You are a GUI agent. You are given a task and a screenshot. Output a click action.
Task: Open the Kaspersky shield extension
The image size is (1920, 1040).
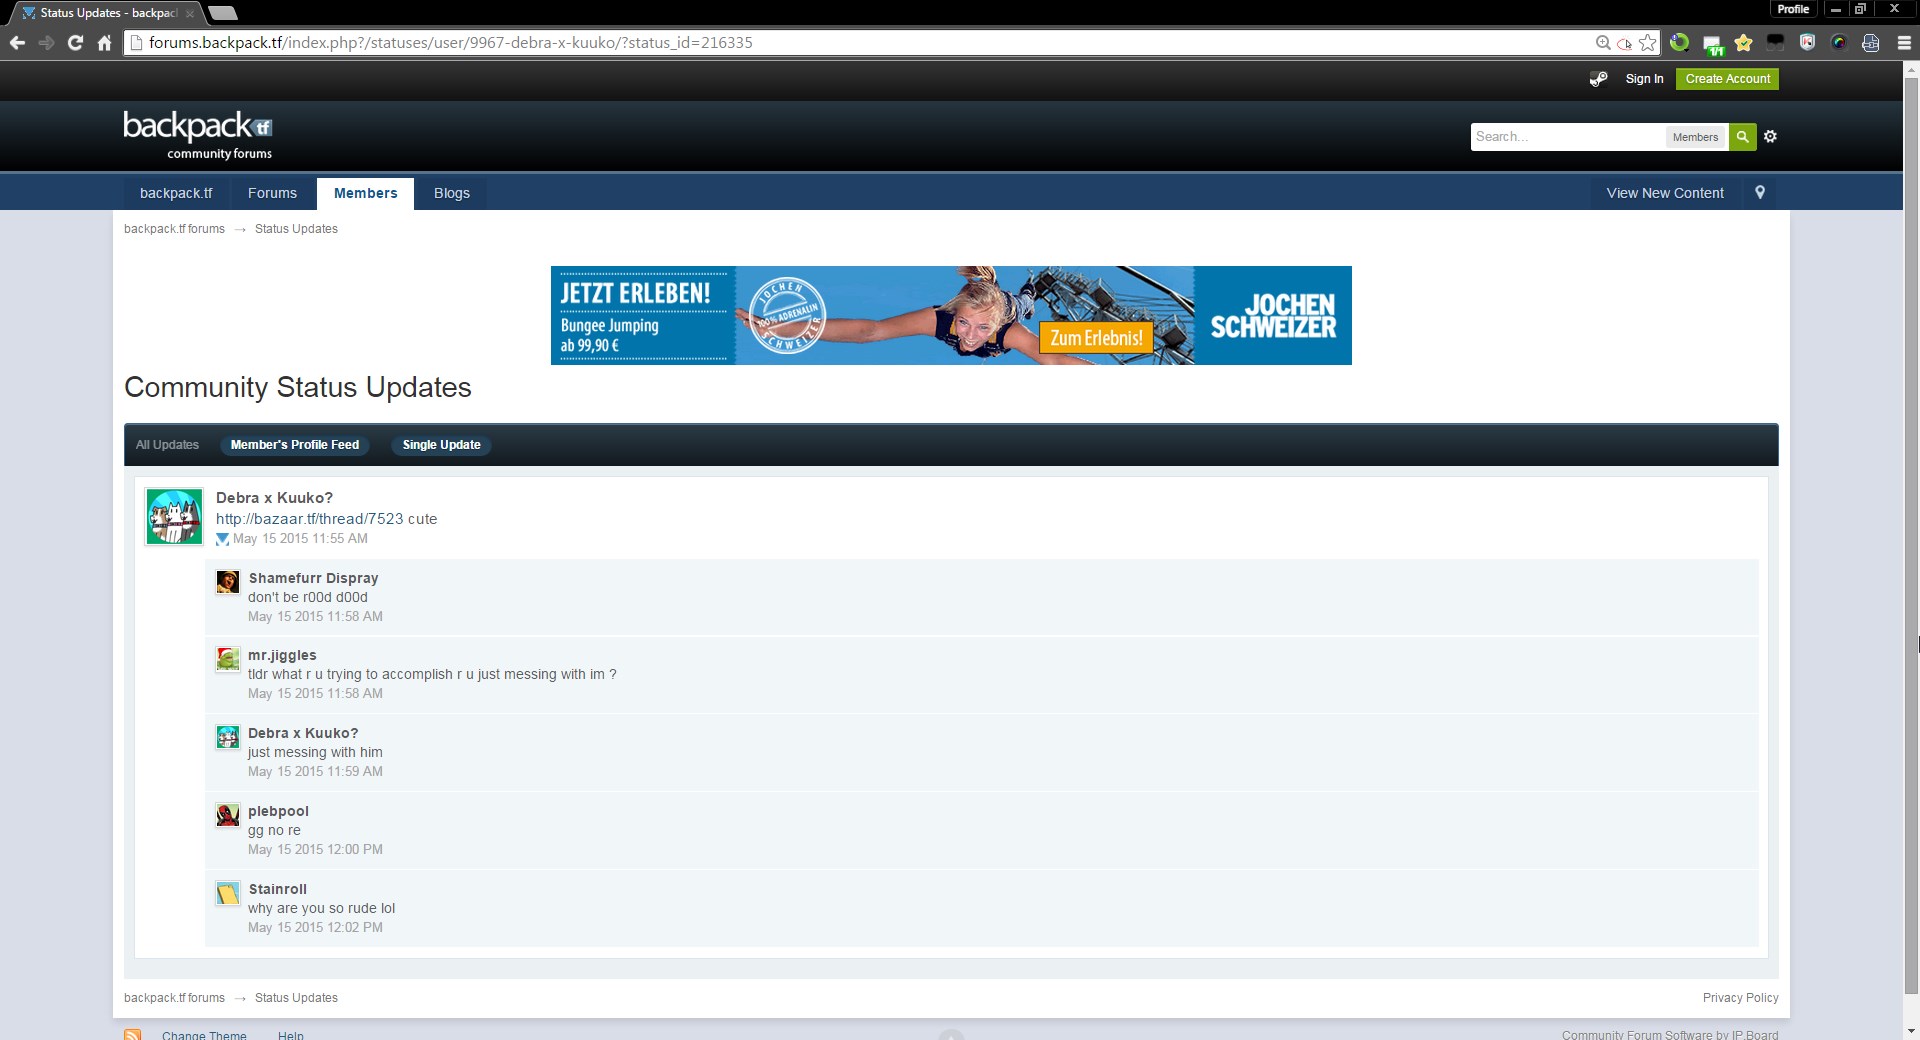[x=1807, y=43]
